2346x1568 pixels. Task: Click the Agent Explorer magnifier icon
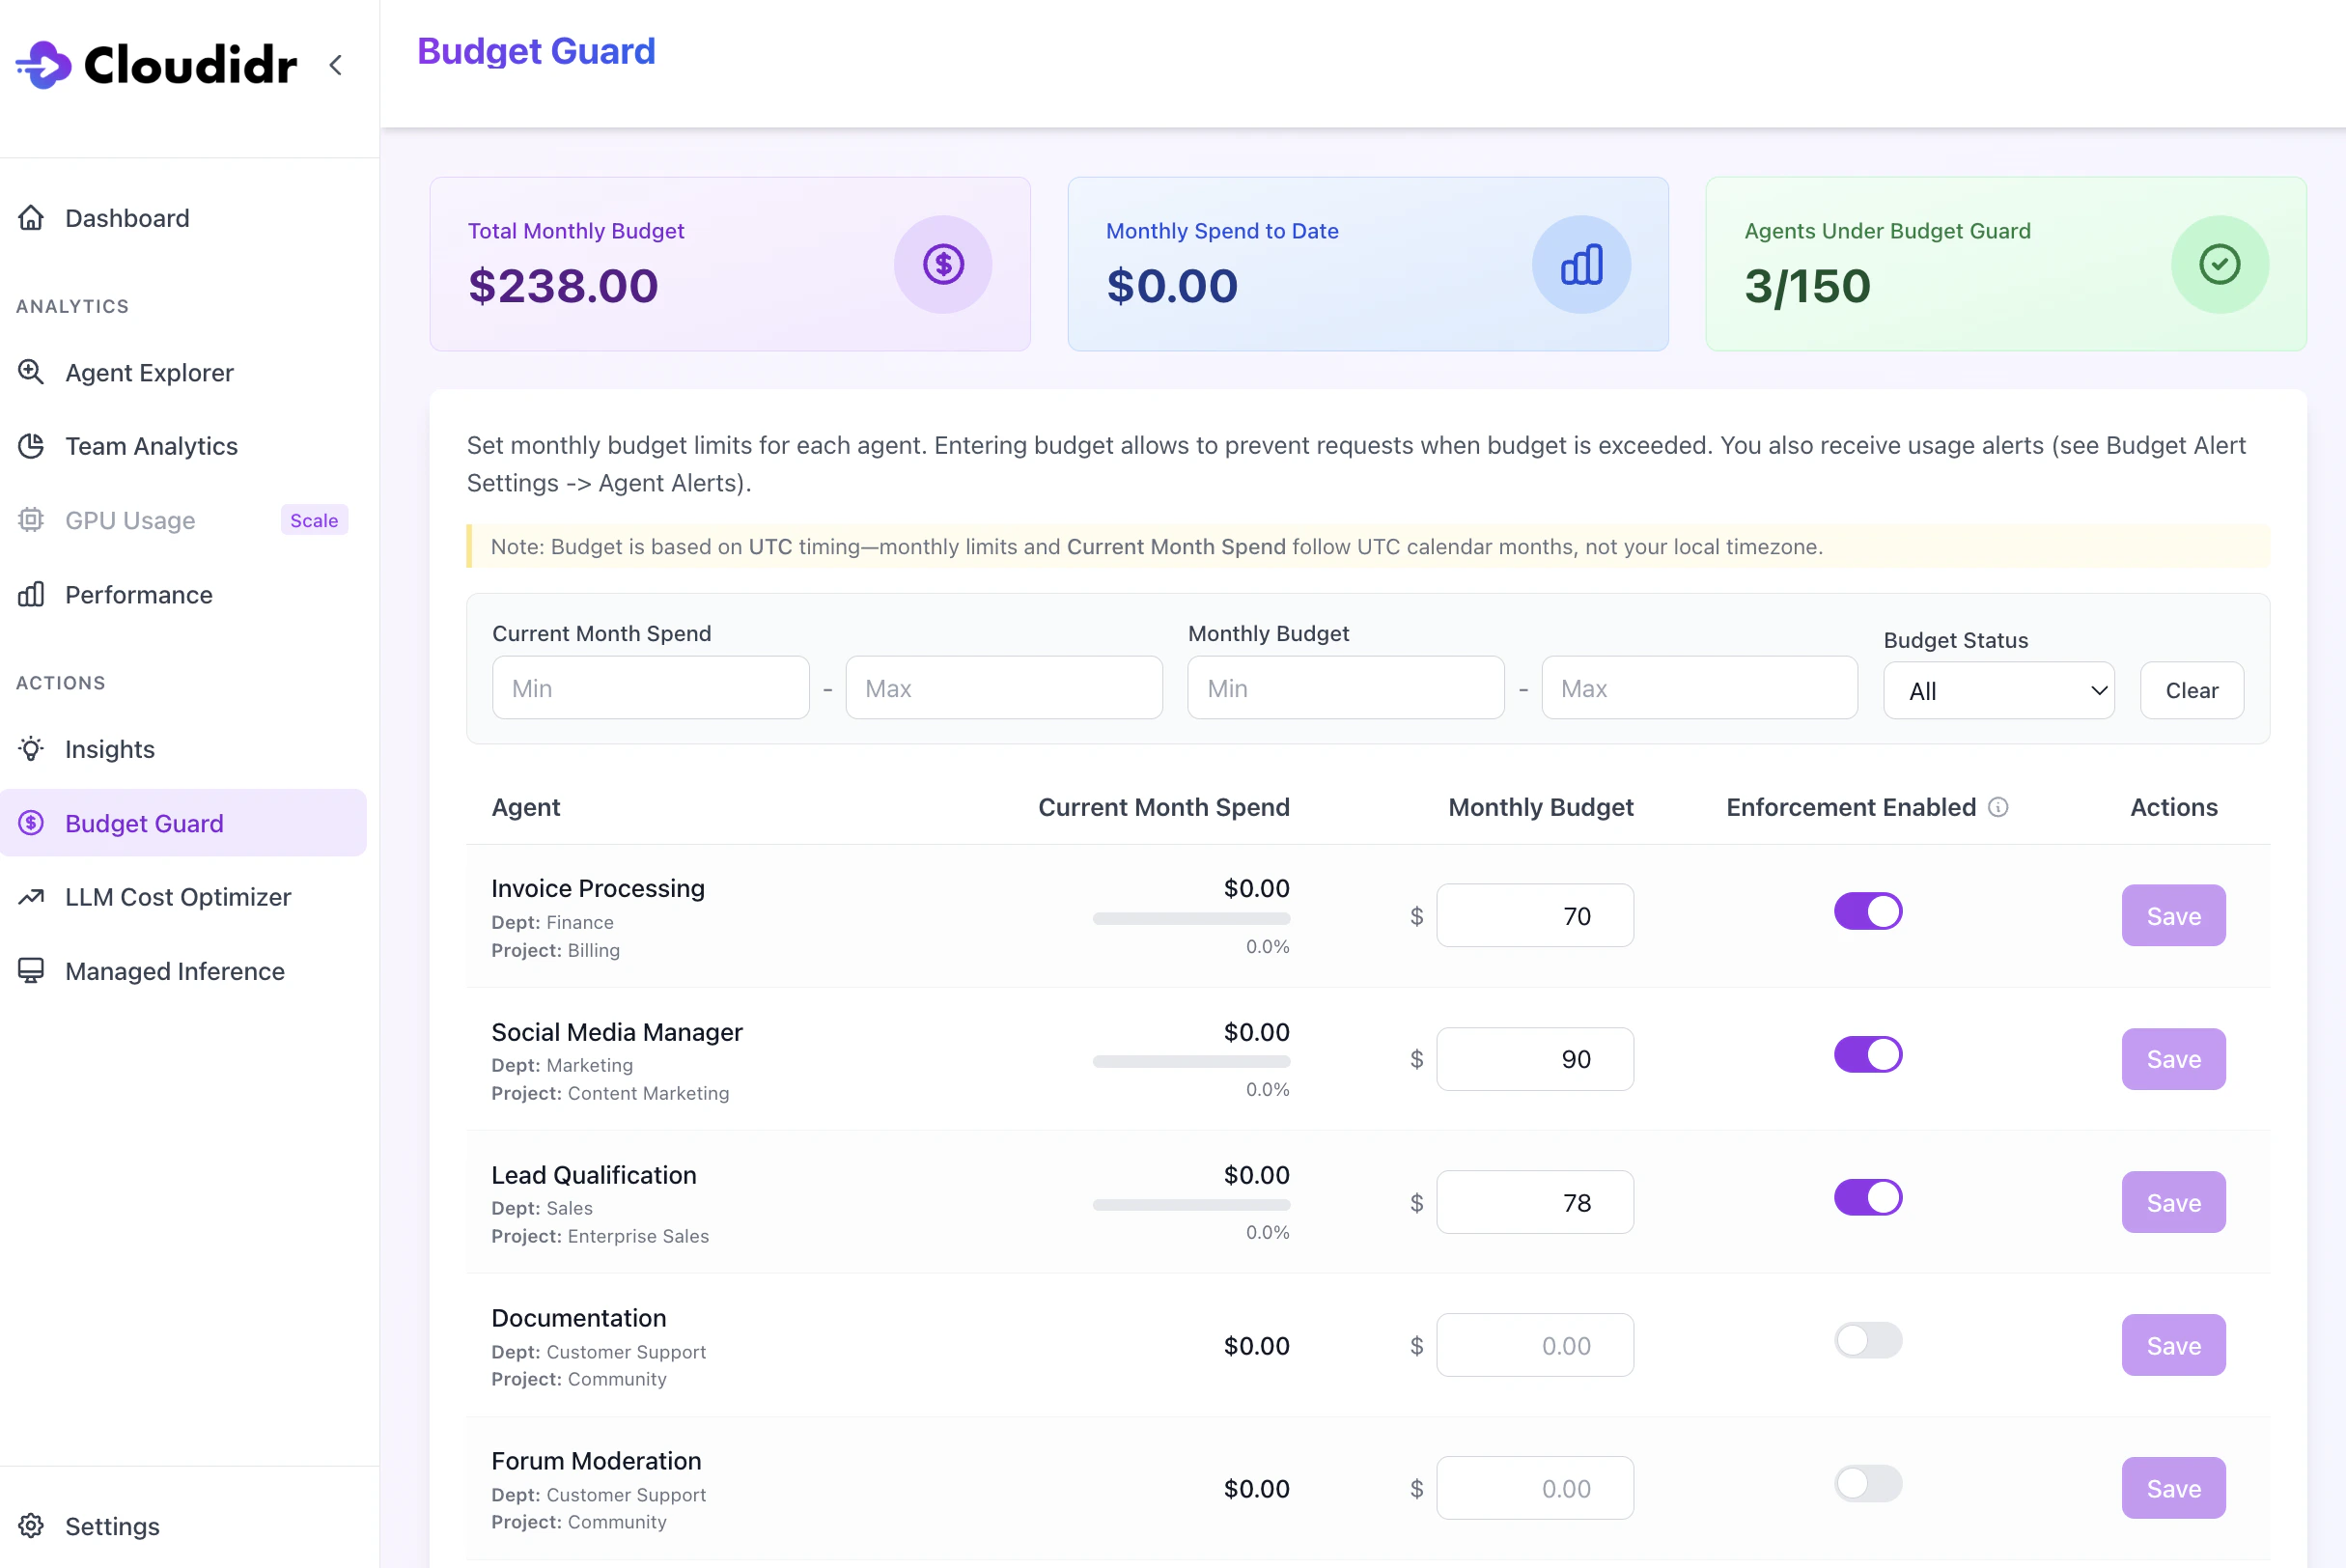(x=31, y=372)
